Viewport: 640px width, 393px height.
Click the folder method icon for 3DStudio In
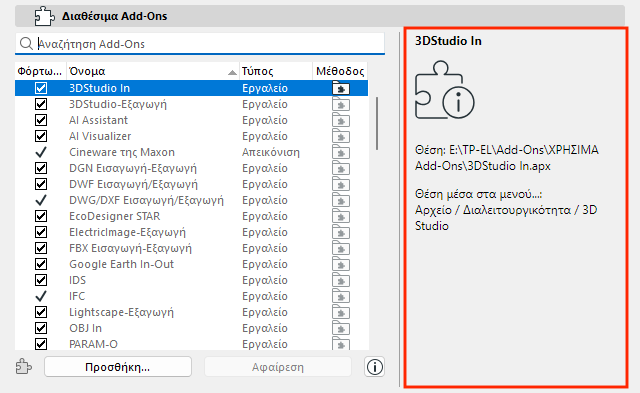click(341, 88)
